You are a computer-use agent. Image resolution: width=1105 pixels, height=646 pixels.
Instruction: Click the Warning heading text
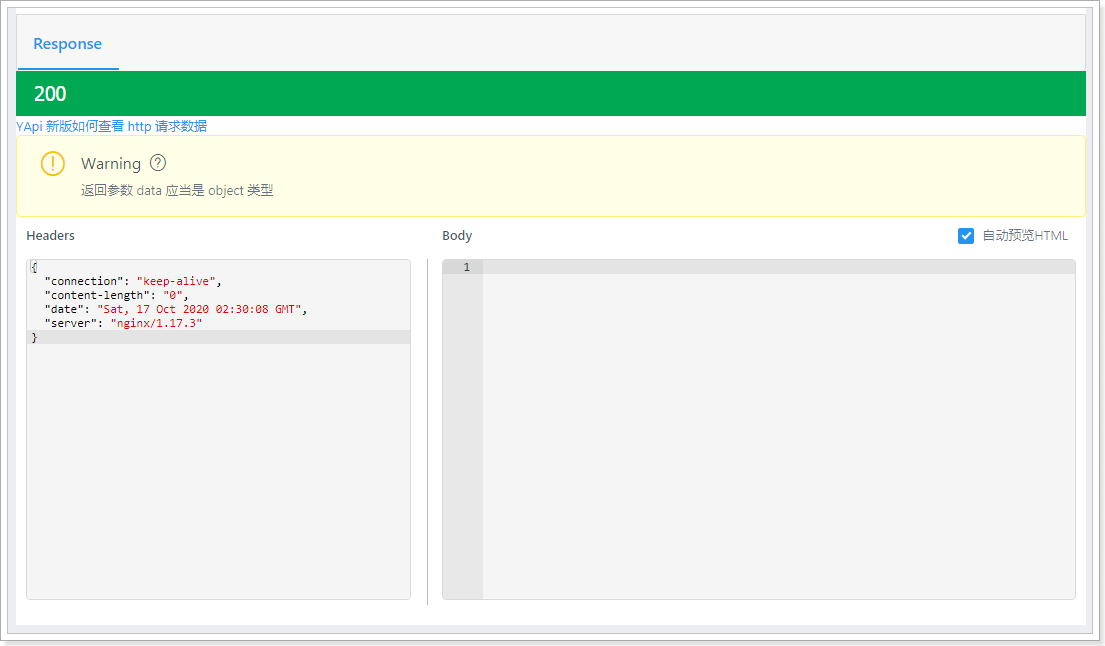[x=111, y=163]
